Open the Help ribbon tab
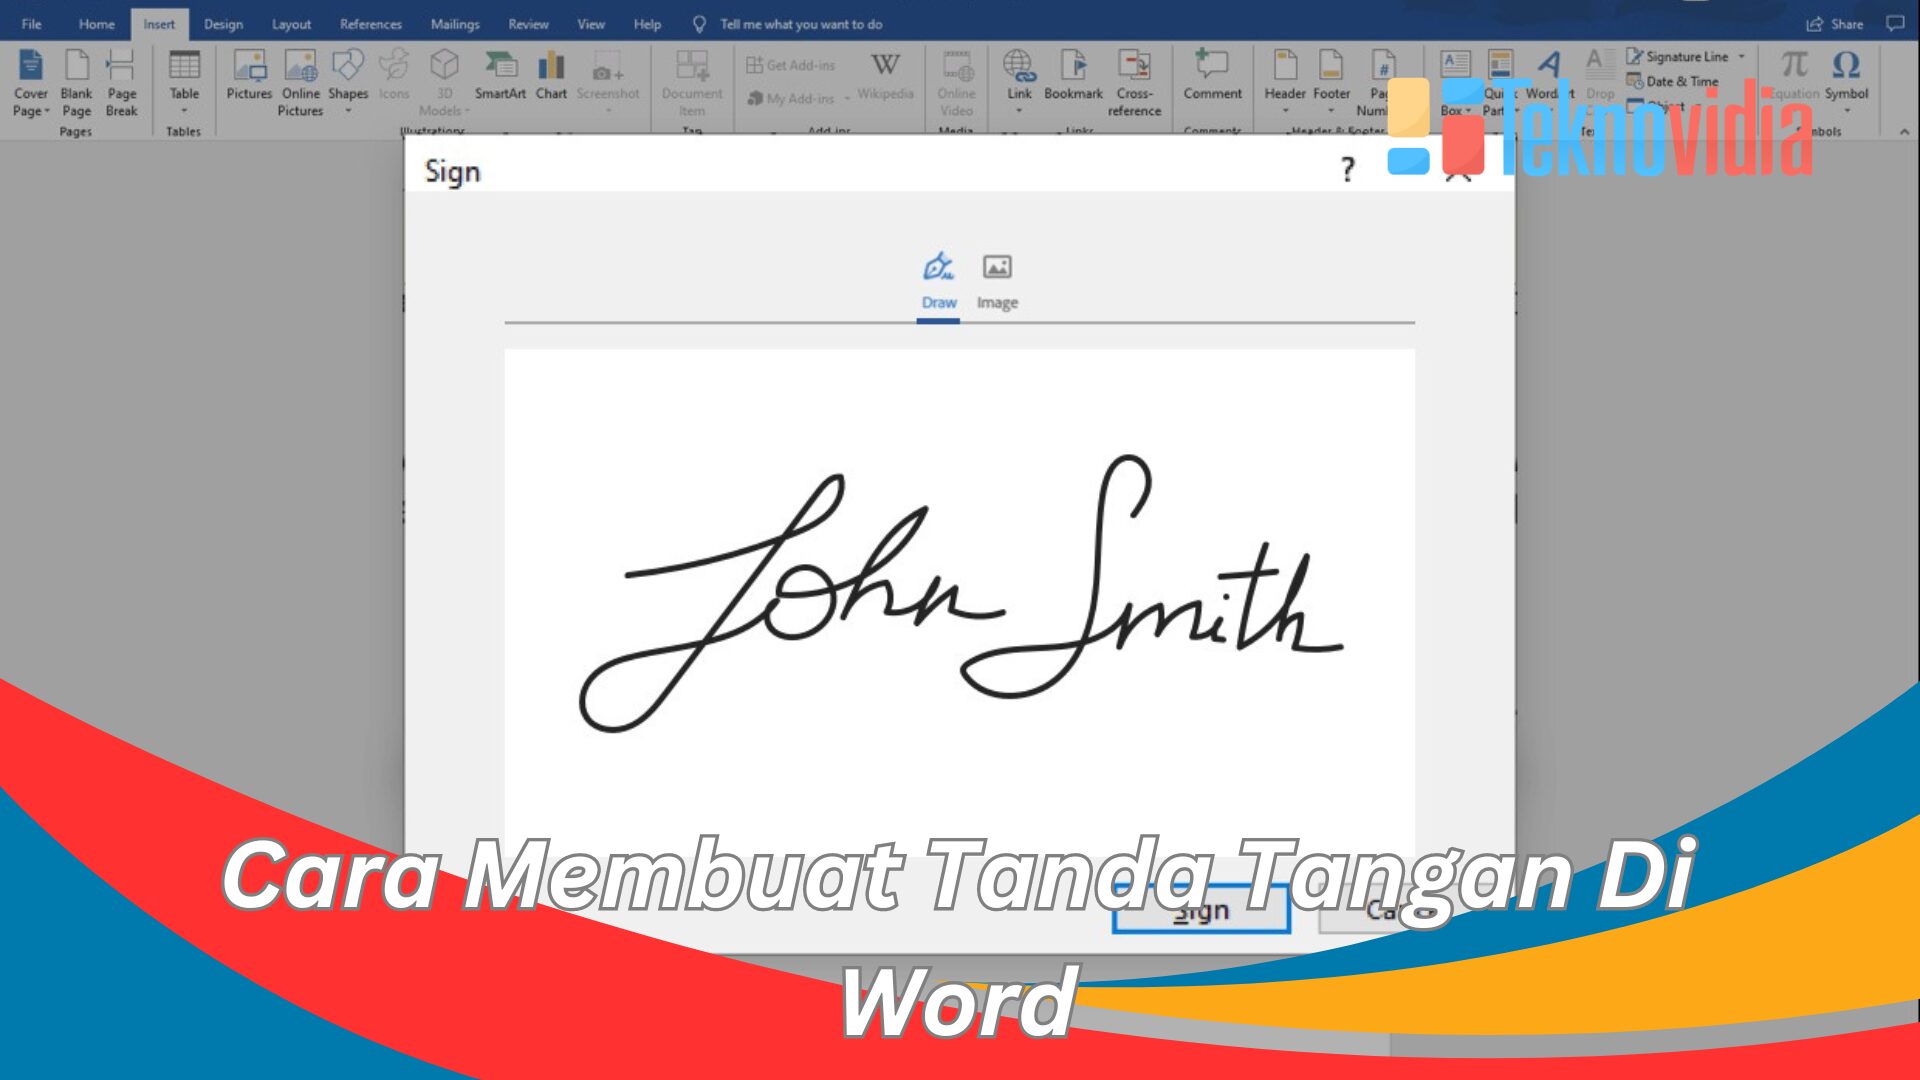This screenshot has width=1920, height=1080. click(x=647, y=24)
